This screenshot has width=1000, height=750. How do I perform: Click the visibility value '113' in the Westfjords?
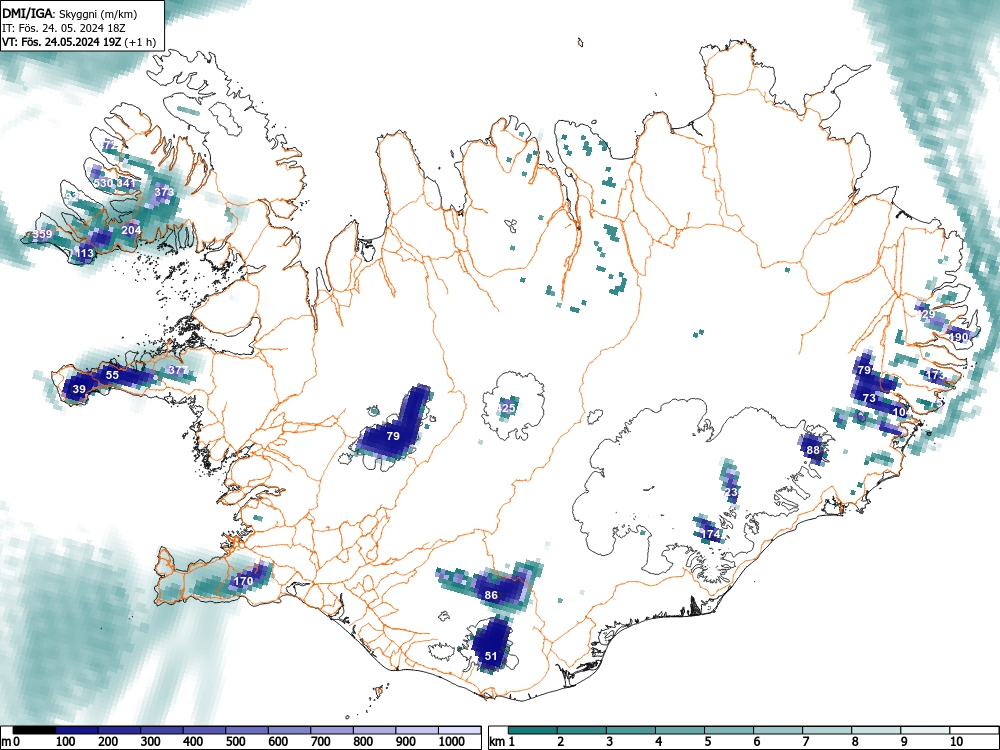[x=84, y=253]
